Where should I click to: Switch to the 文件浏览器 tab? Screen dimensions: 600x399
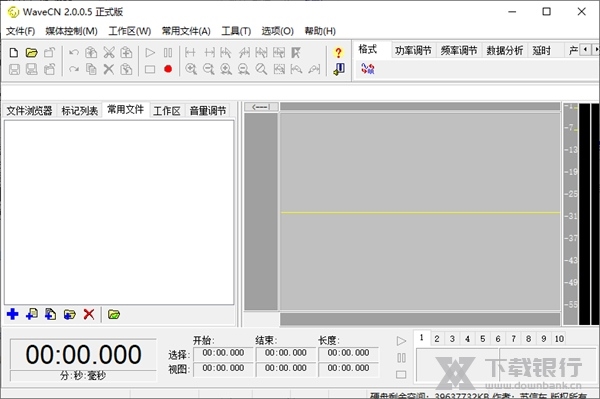point(29,111)
